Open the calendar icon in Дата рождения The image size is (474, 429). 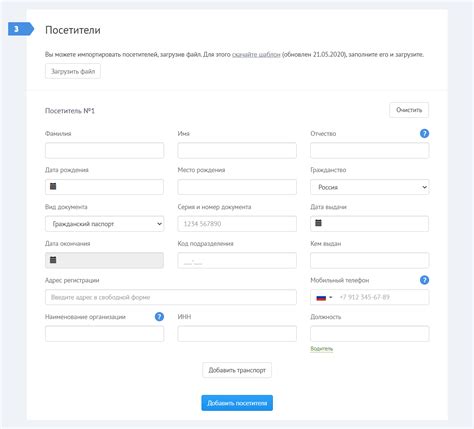[x=53, y=186]
